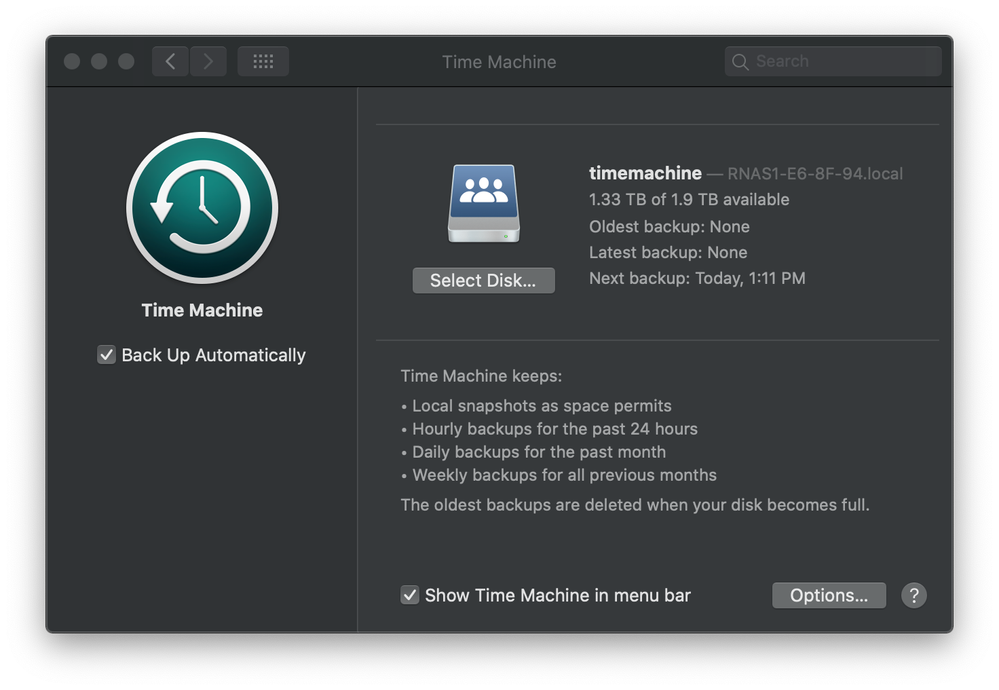Click the 1.33 TB of 1.9 TB available text

pyautogui.click(x=689, y=199)
